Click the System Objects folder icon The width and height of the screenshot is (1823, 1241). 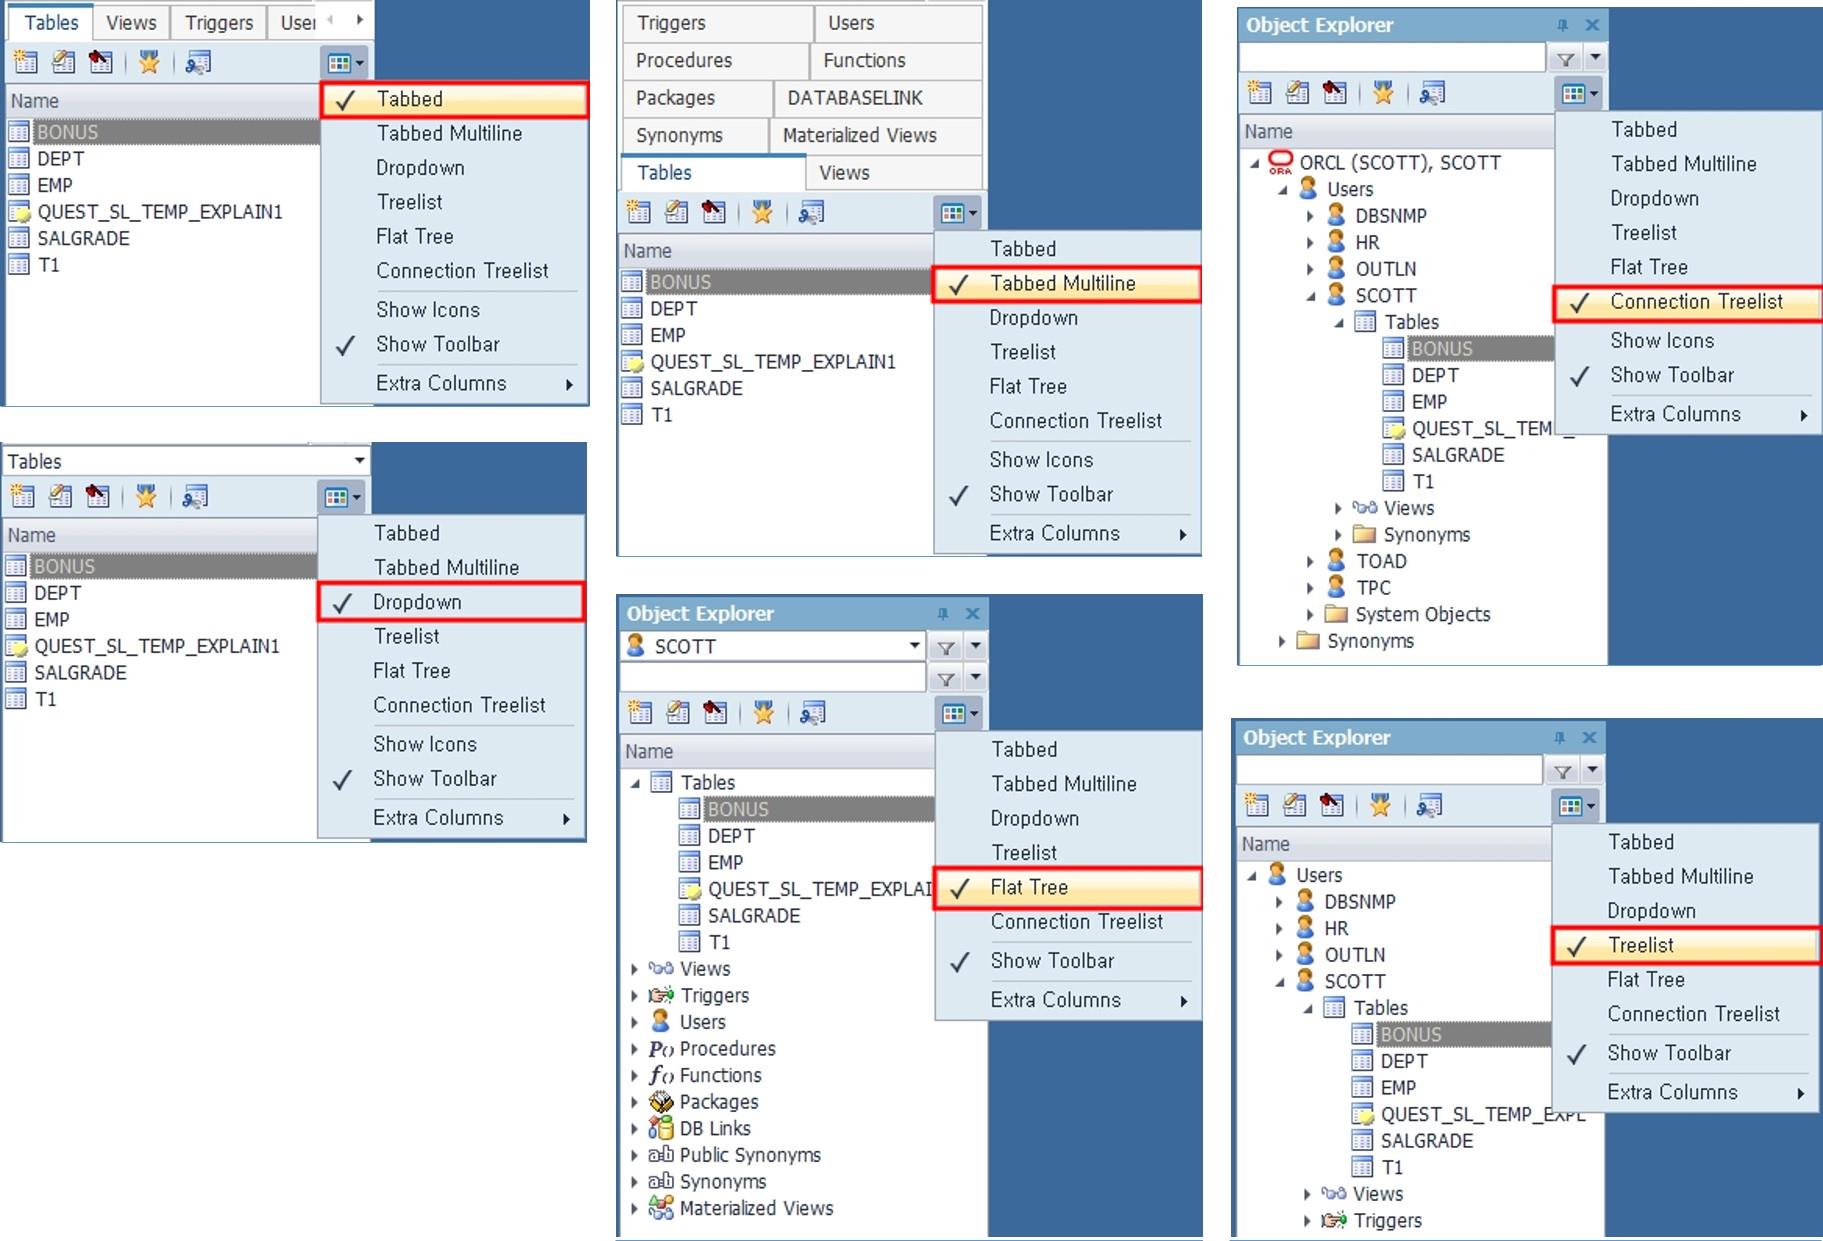click(x=1336, y=614)
